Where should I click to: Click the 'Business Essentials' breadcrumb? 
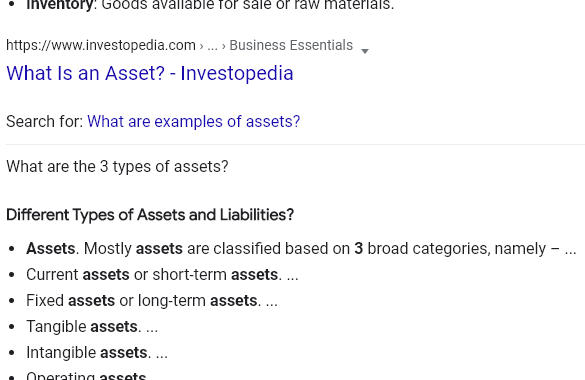[x=291, y=45]
